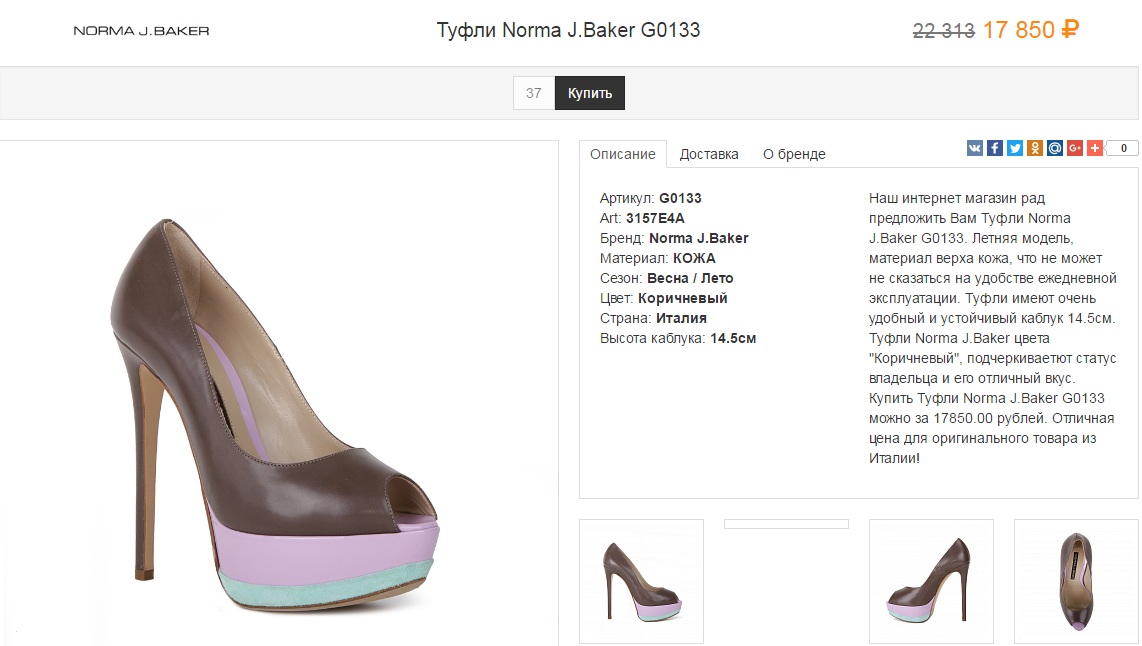Open more share options plus icon
This screenshot has width=1142, height=646.
point(1095,148)
